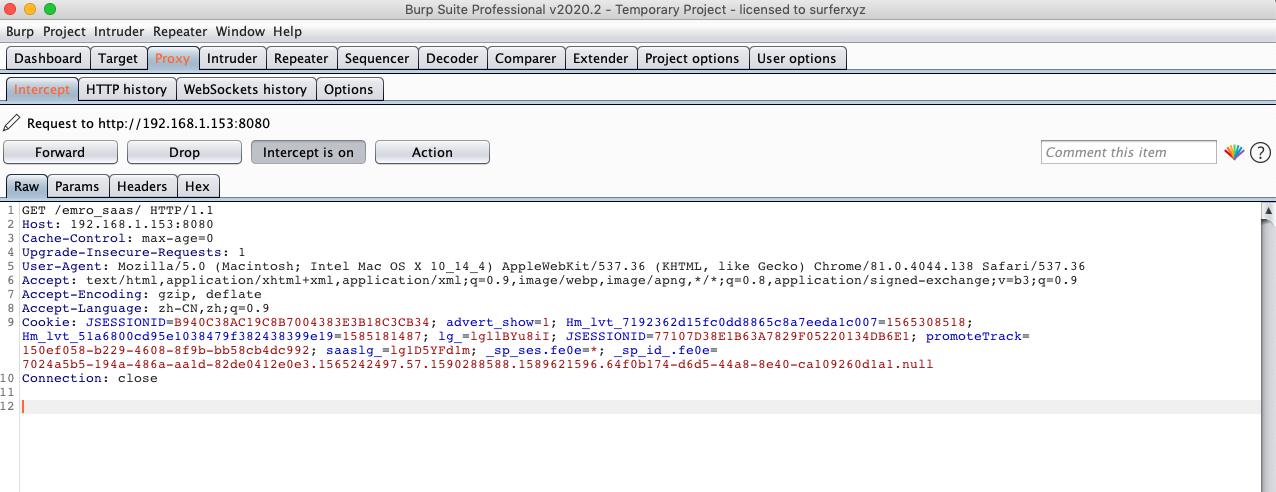This screenshot has height=492, width=1276.
Task: Open the colorful highlight picker icon
Action: [1234, 153]
